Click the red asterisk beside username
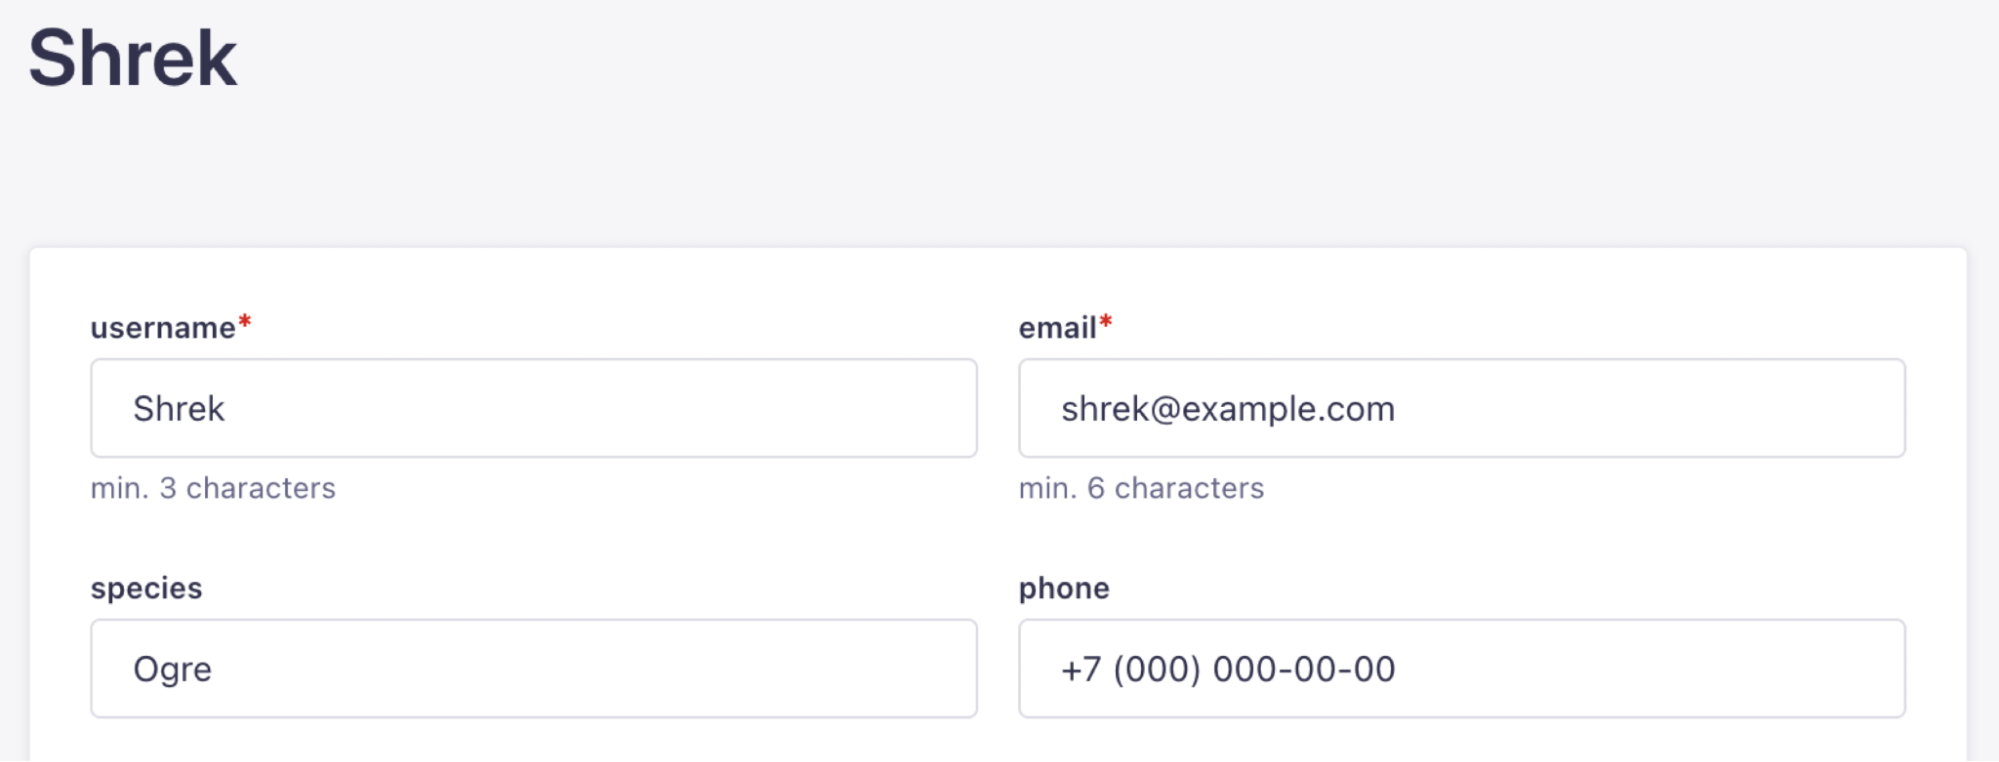This screenshot has width=1999, height=762. point(245,322)
